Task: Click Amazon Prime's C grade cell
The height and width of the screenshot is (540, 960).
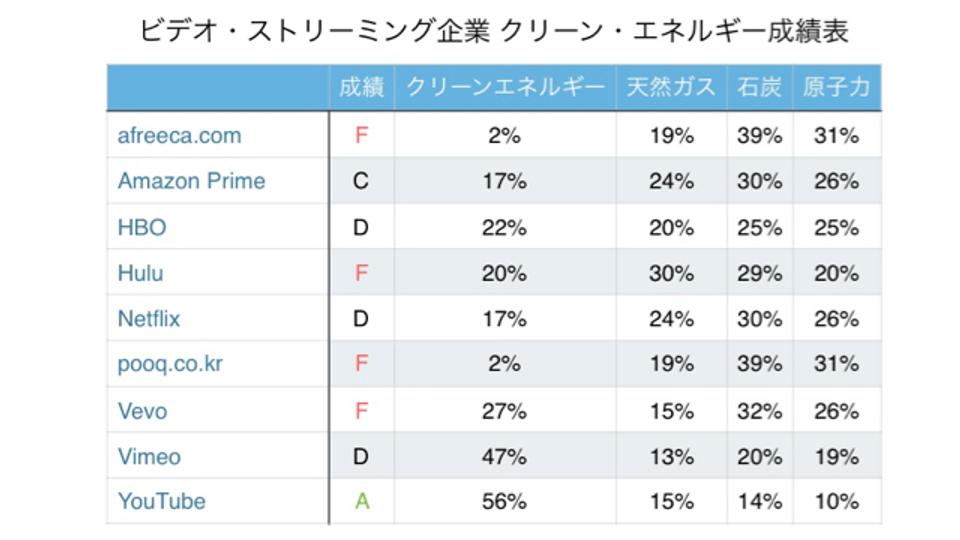Action: (x=361, y=181)
